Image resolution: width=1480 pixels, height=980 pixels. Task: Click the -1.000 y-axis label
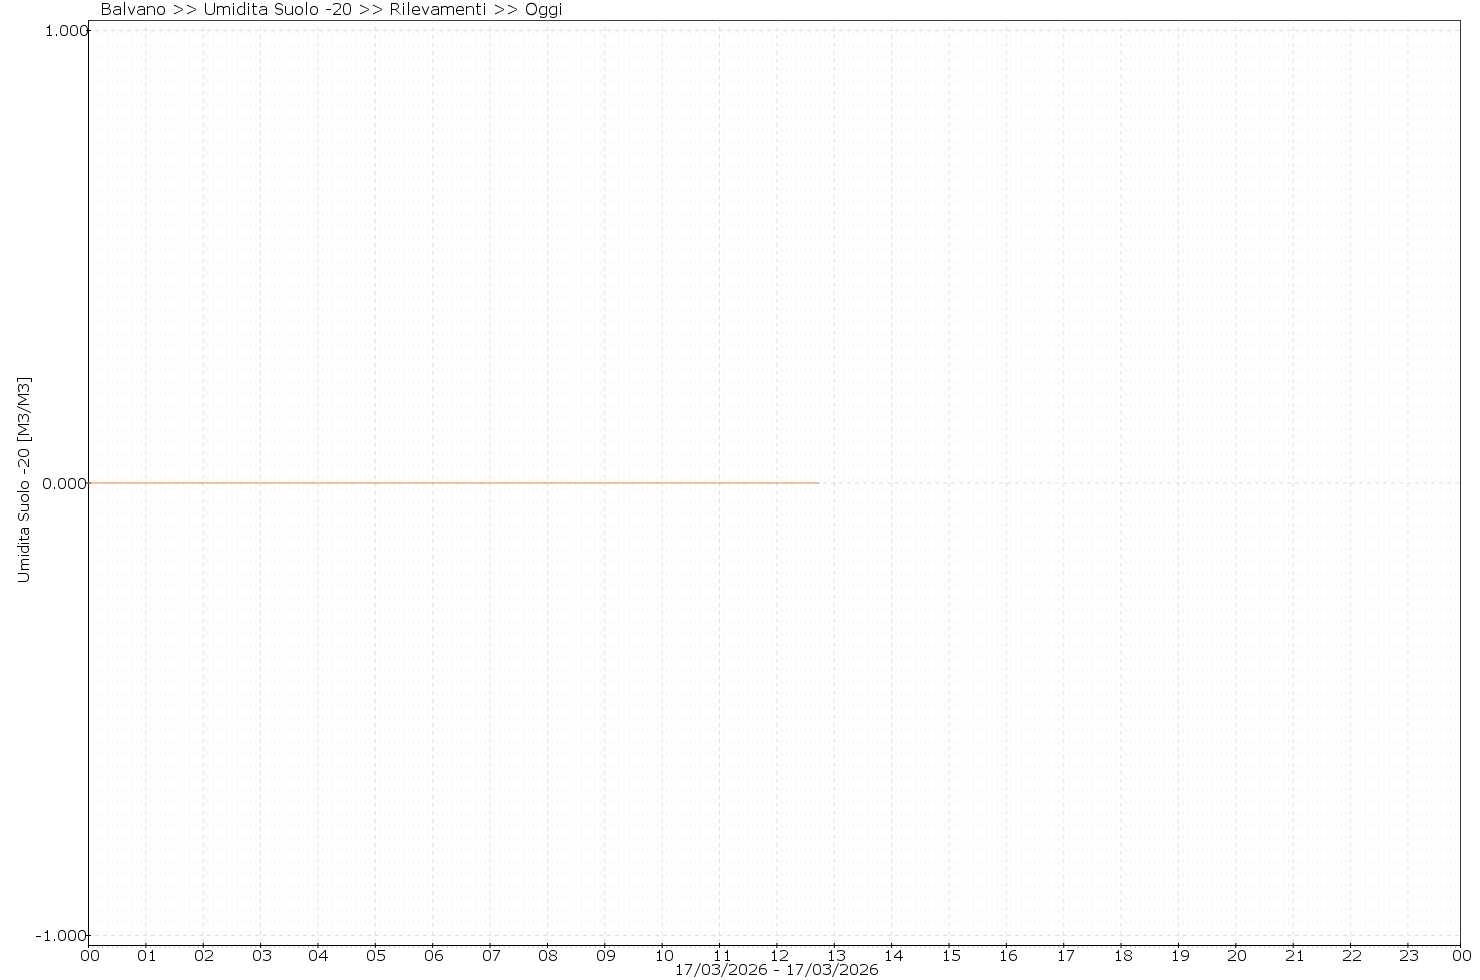click(x=63, y=936)
